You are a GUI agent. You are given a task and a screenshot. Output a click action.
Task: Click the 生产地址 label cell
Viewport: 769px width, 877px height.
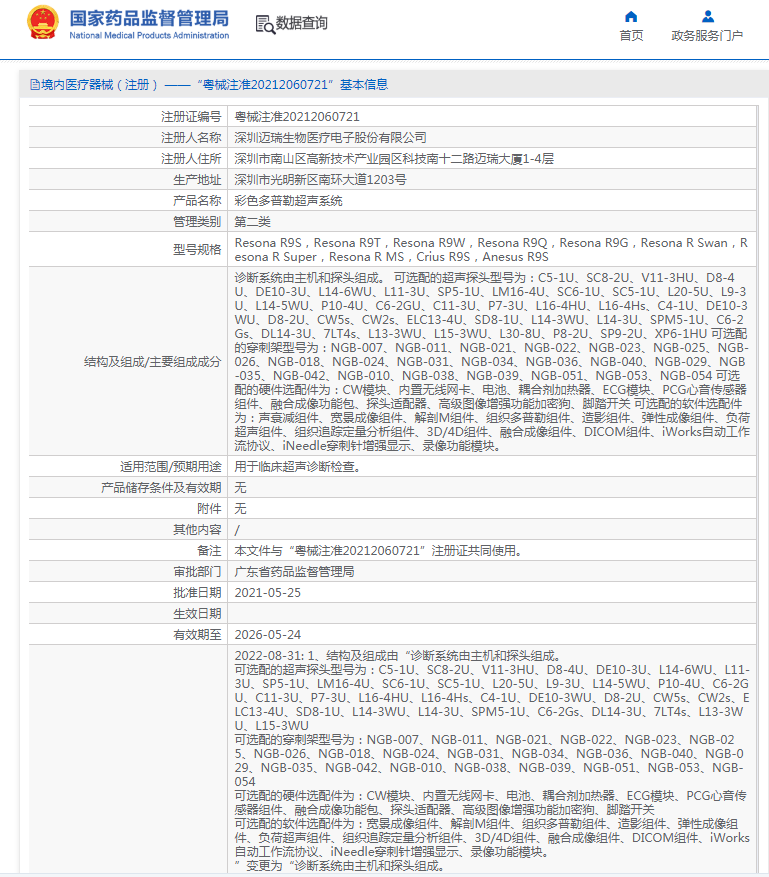[x=129, y=180]
